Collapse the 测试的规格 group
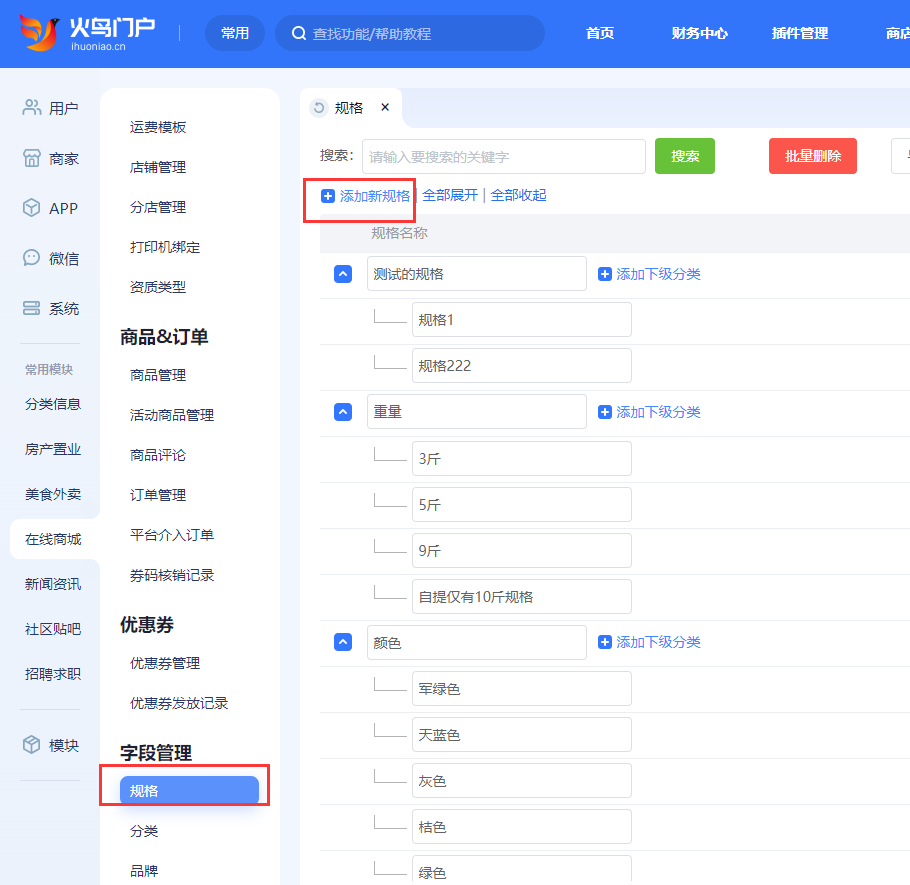Screen dimensions: 910x885 point(343,274)
